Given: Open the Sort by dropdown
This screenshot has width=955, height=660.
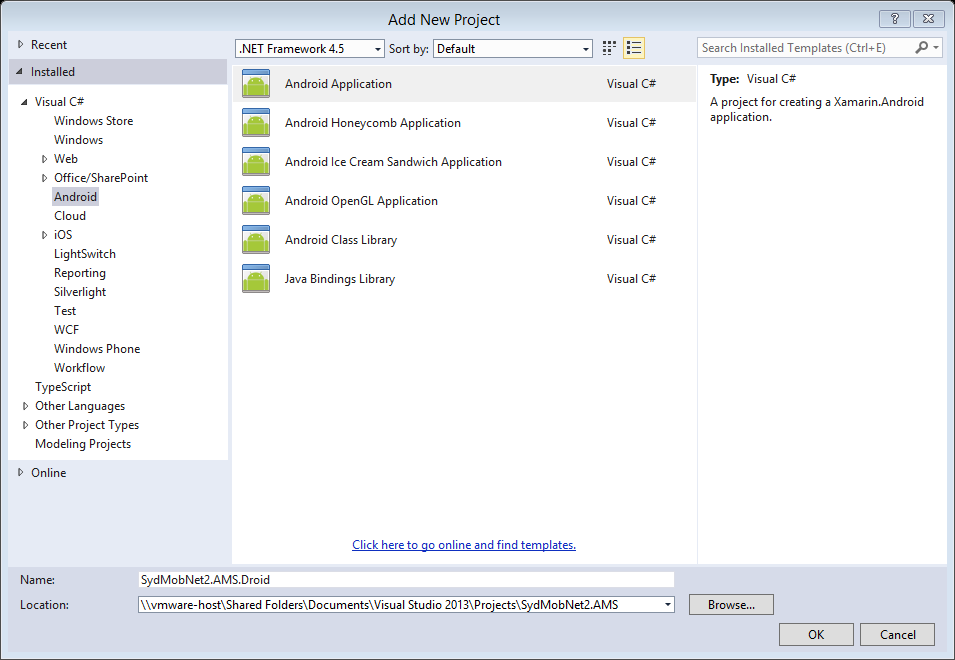Looking at the screenshot, I should pyautogui.click(x=585, y=47).
